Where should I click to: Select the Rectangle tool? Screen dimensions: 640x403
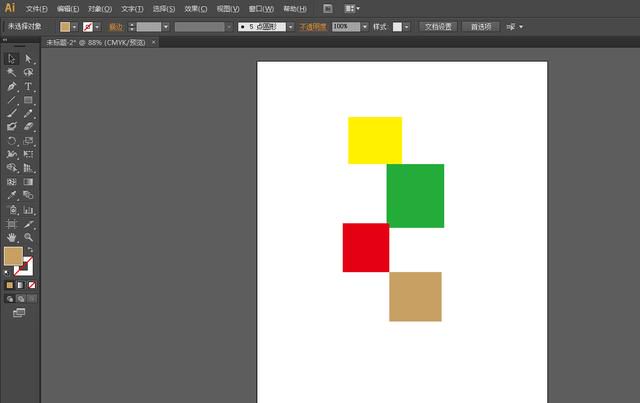28,100
